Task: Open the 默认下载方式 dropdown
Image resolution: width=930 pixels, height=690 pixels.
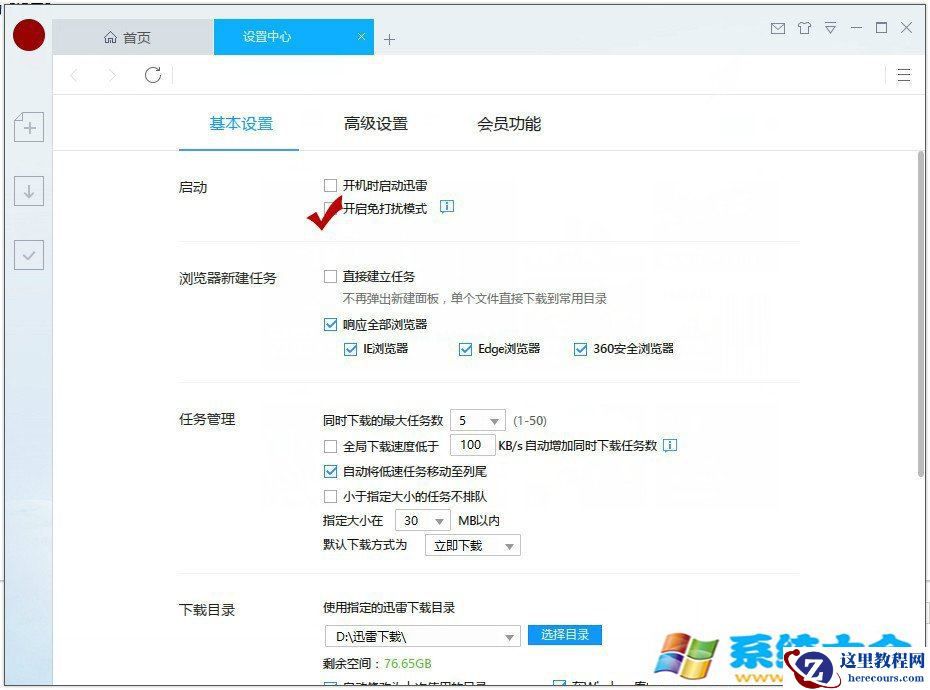Action: point(472,545)
